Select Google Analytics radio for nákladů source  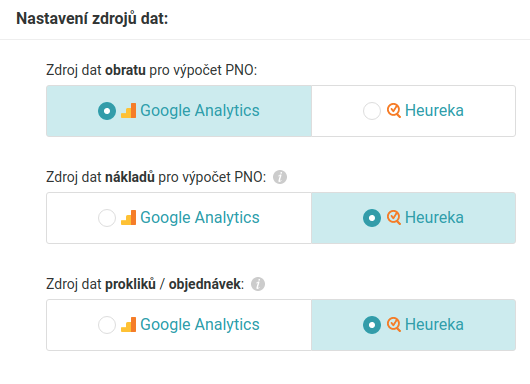click(107, 218)
